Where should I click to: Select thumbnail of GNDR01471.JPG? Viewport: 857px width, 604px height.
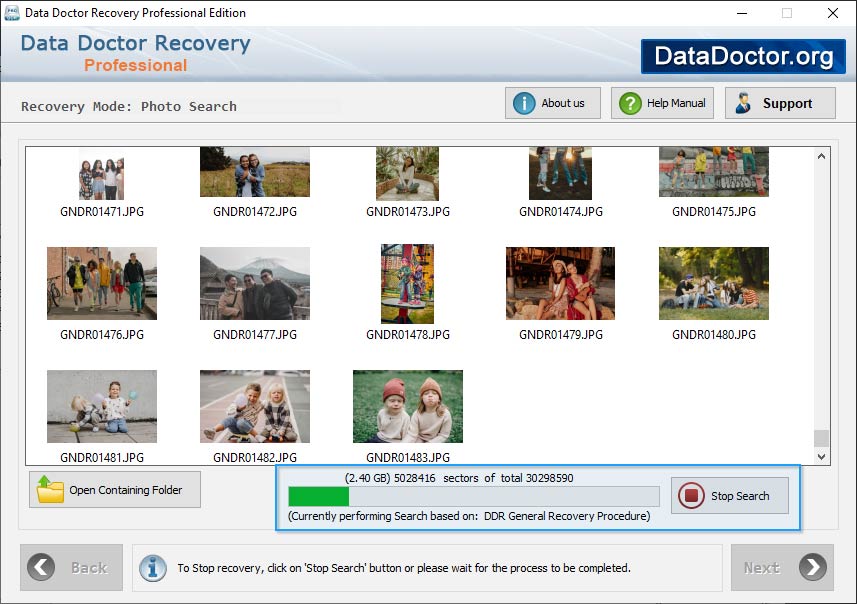pos(102,175)
